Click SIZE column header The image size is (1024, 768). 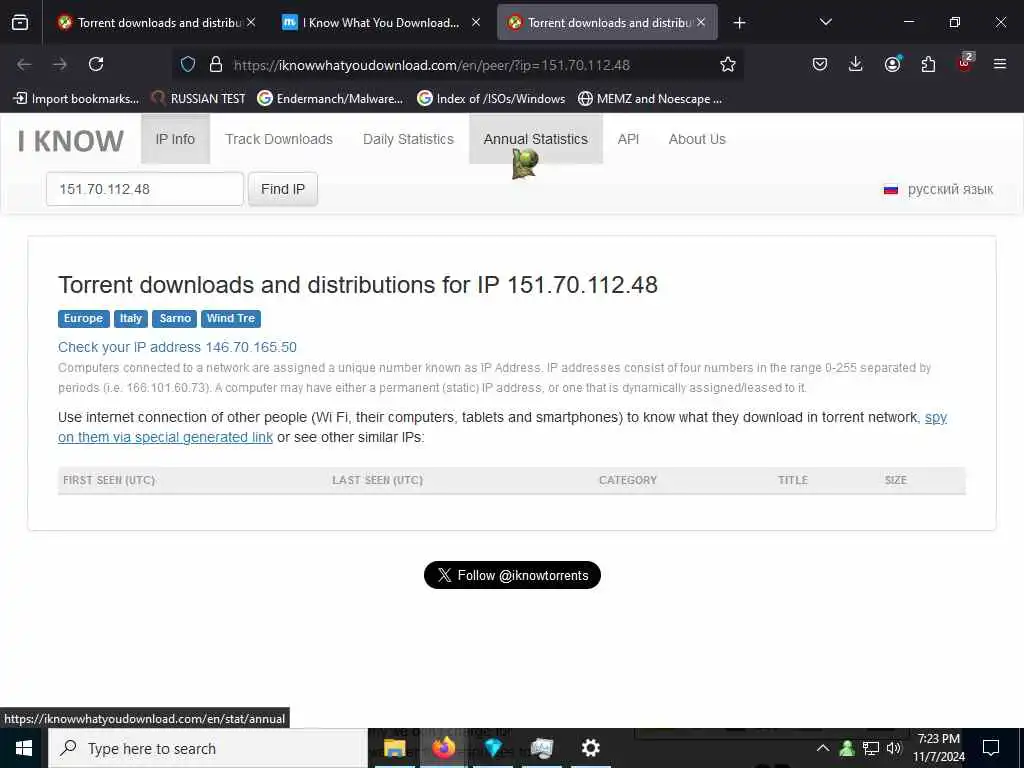click(x=895, y=480)
